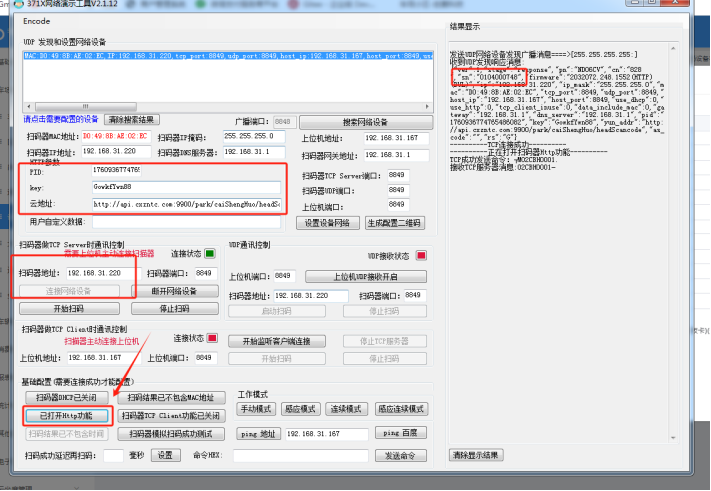Click 上位机UDP接收开启 button

click(x=365, y=277)
